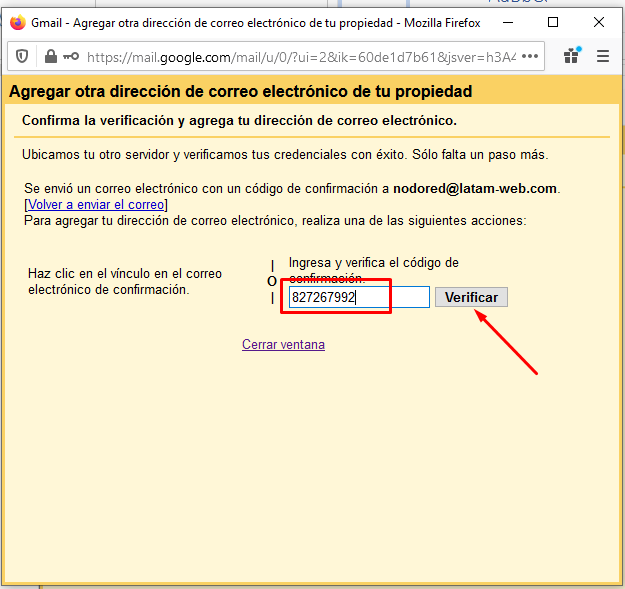This screenshot has width=625, height=589.
Task: Click text 'Ubicamos tu otro servidor'
Action: [96, 155]
